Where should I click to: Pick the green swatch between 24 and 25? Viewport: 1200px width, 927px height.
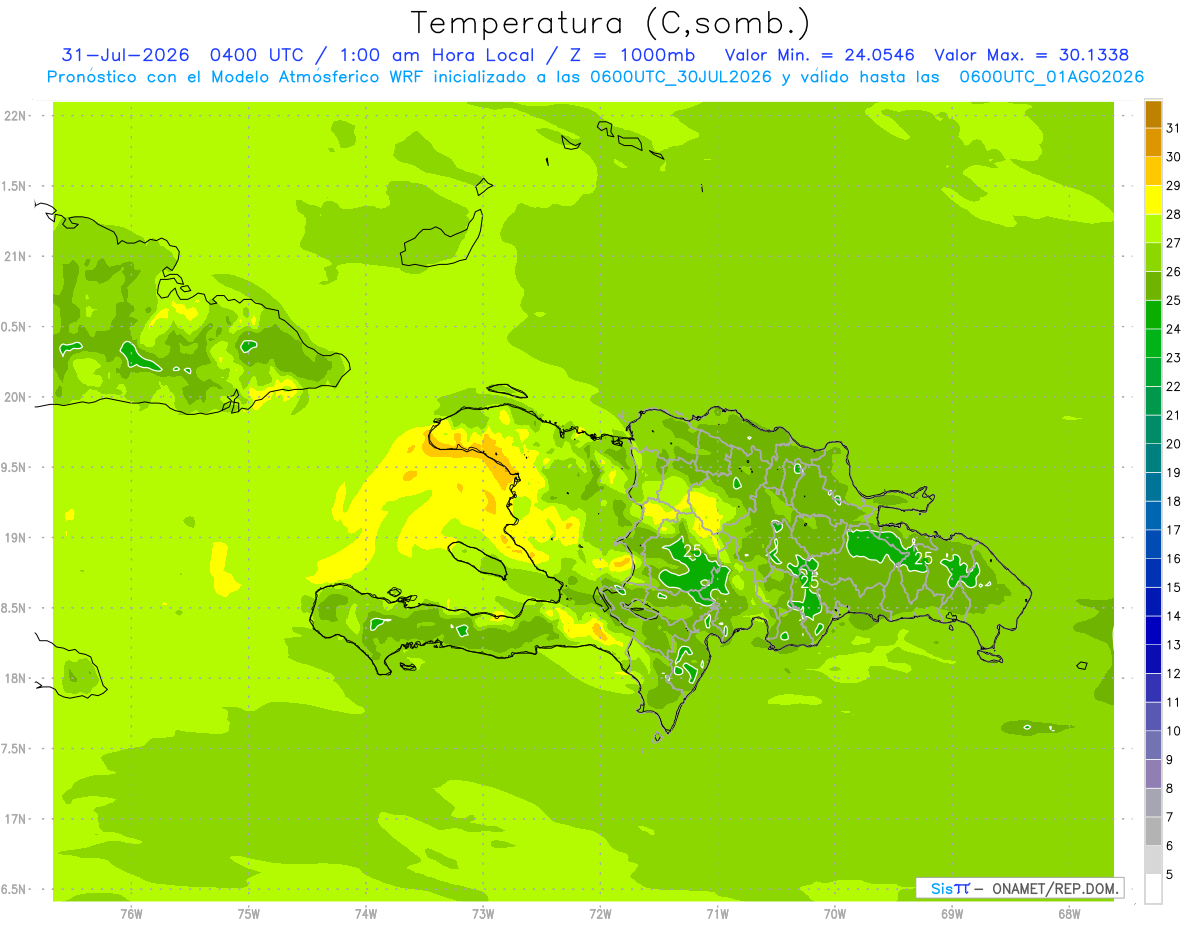(1153, 315)
